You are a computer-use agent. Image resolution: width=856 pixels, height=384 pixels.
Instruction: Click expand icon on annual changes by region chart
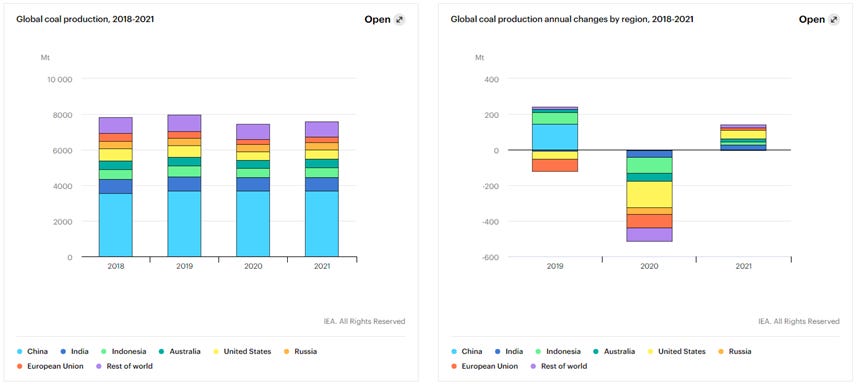(x=834, y=20)
